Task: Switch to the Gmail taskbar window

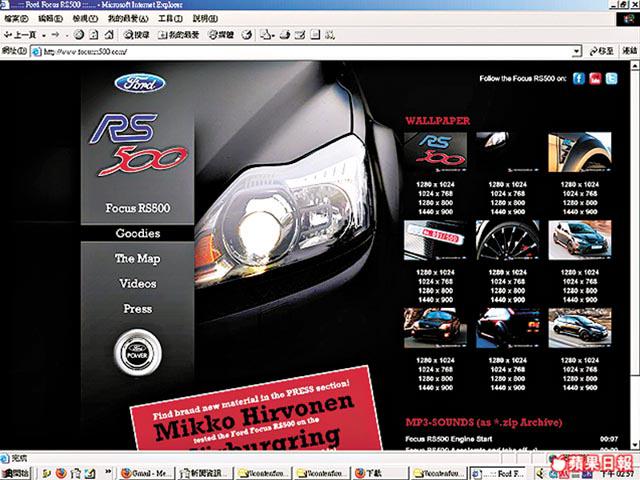Action: tap(146, 473)
